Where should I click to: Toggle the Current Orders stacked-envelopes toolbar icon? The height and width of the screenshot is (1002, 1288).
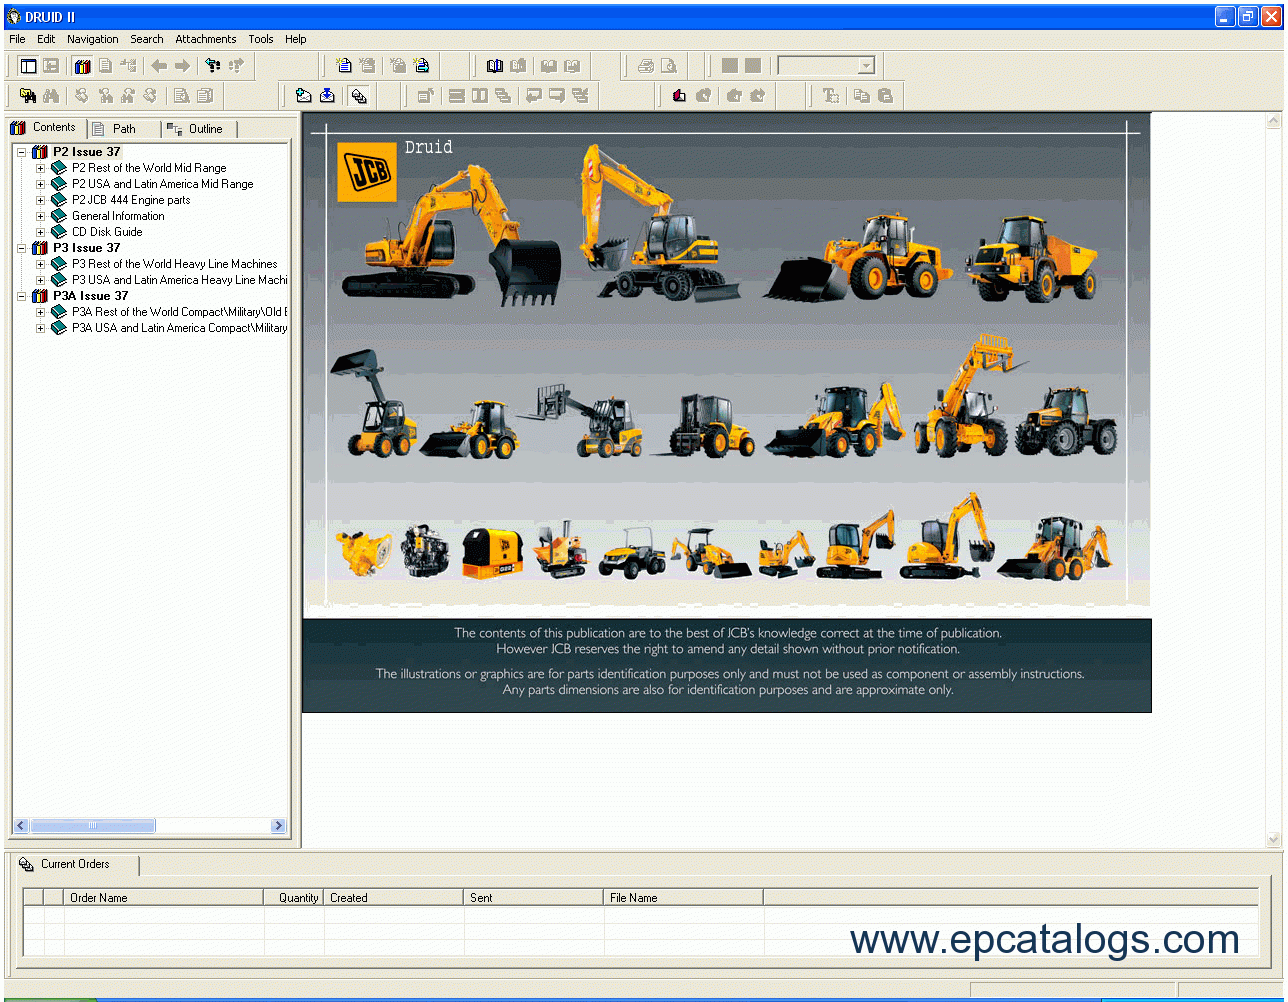pyautogui.click(x=359, y=96)
